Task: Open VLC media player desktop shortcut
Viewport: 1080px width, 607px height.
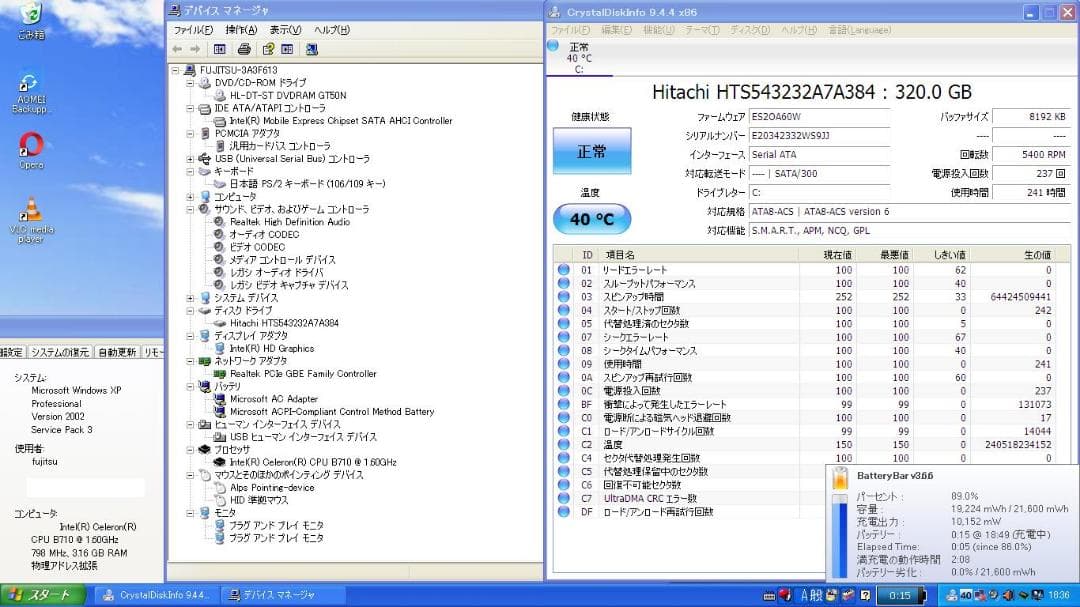Action: tap(31, 220)
